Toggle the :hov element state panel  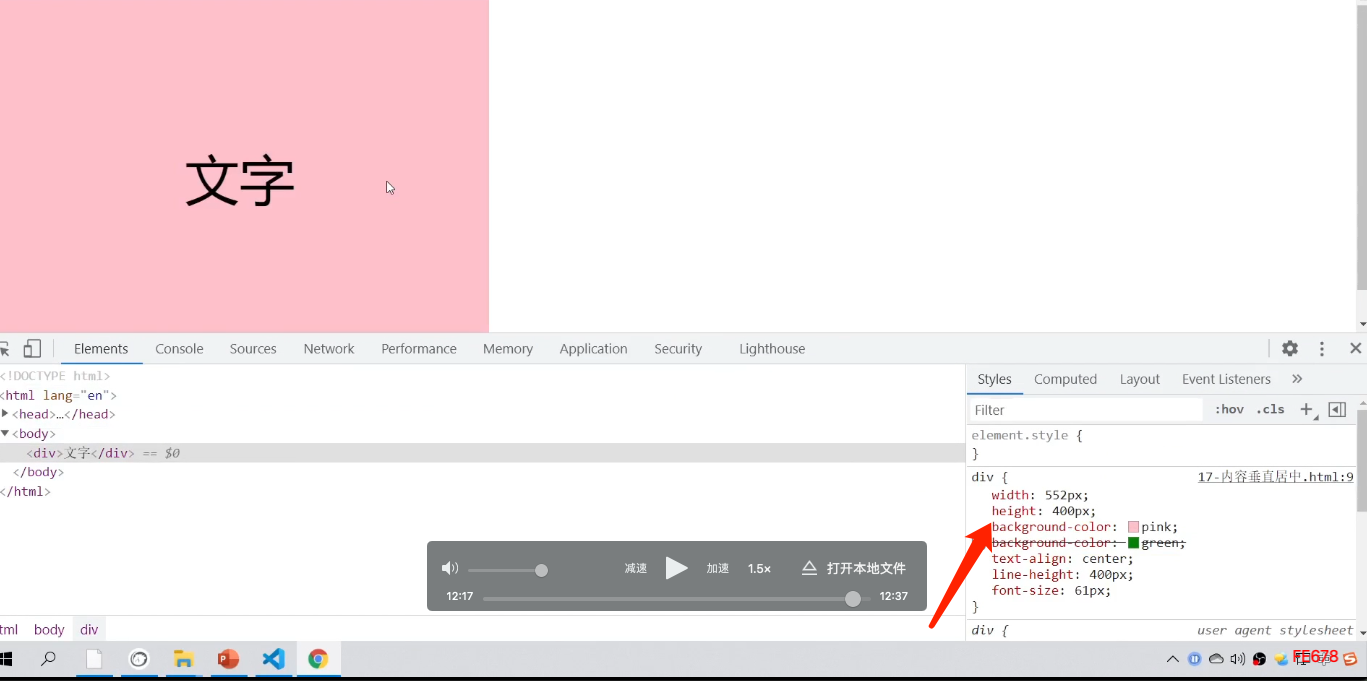point(1229,409)
